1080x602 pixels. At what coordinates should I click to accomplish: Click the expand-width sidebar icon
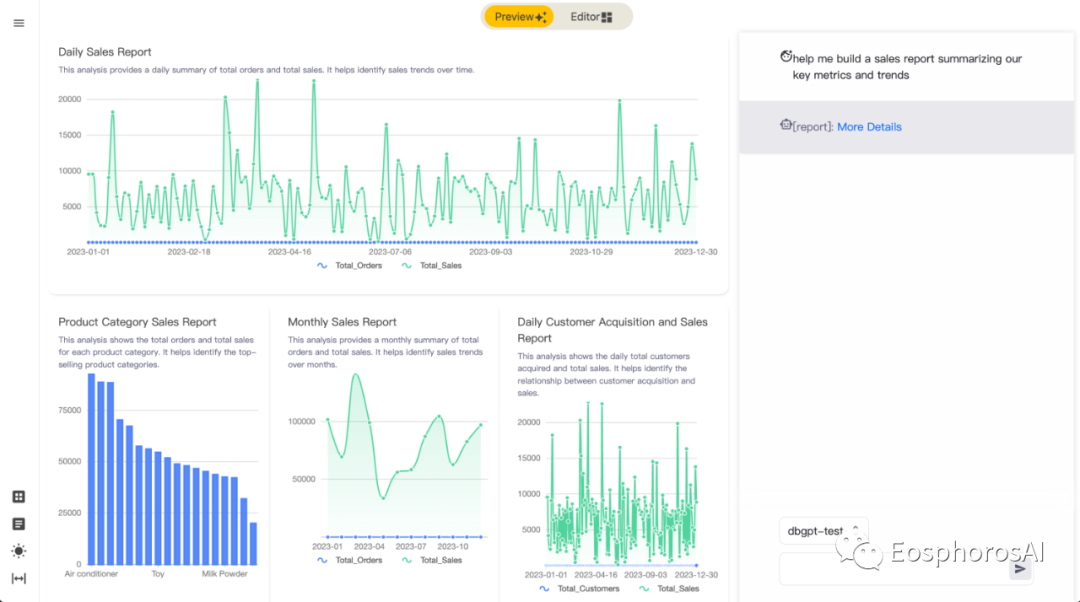point(19,578)
